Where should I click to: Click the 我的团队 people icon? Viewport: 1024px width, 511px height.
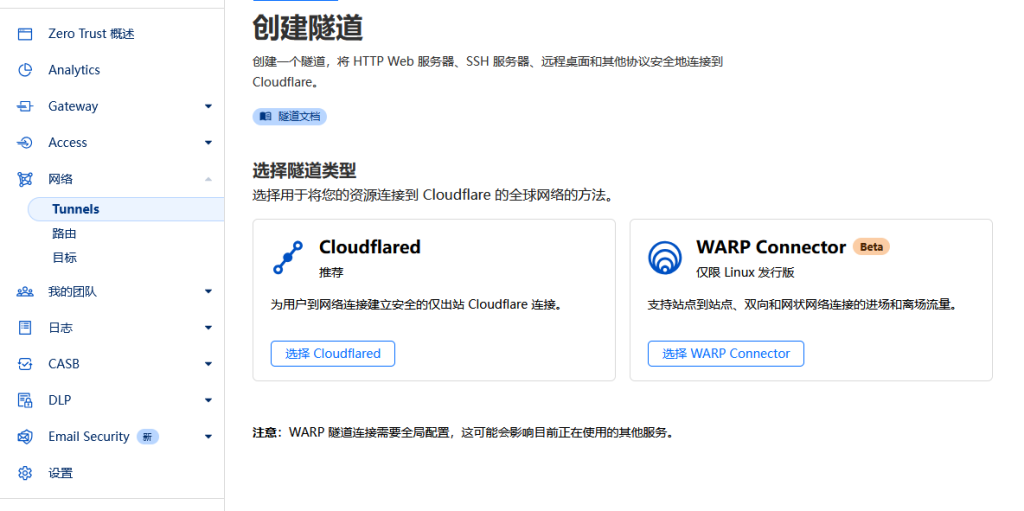(25, 291)
